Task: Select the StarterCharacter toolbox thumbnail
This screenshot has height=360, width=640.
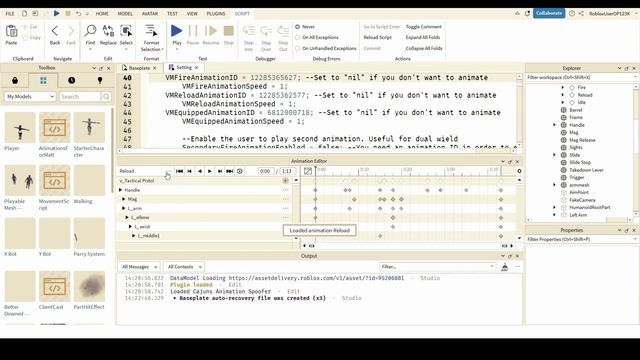Action: coord(89,128)
